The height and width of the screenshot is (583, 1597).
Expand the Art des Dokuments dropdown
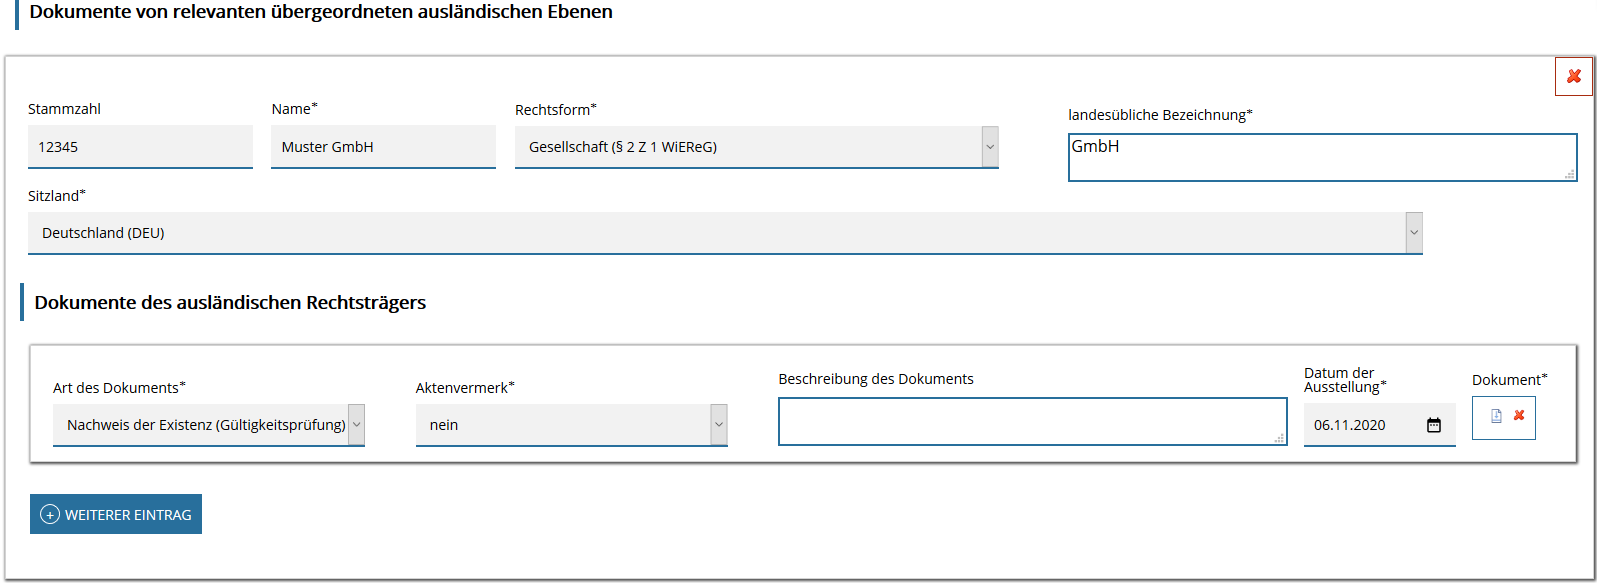(x=356, y=425)
